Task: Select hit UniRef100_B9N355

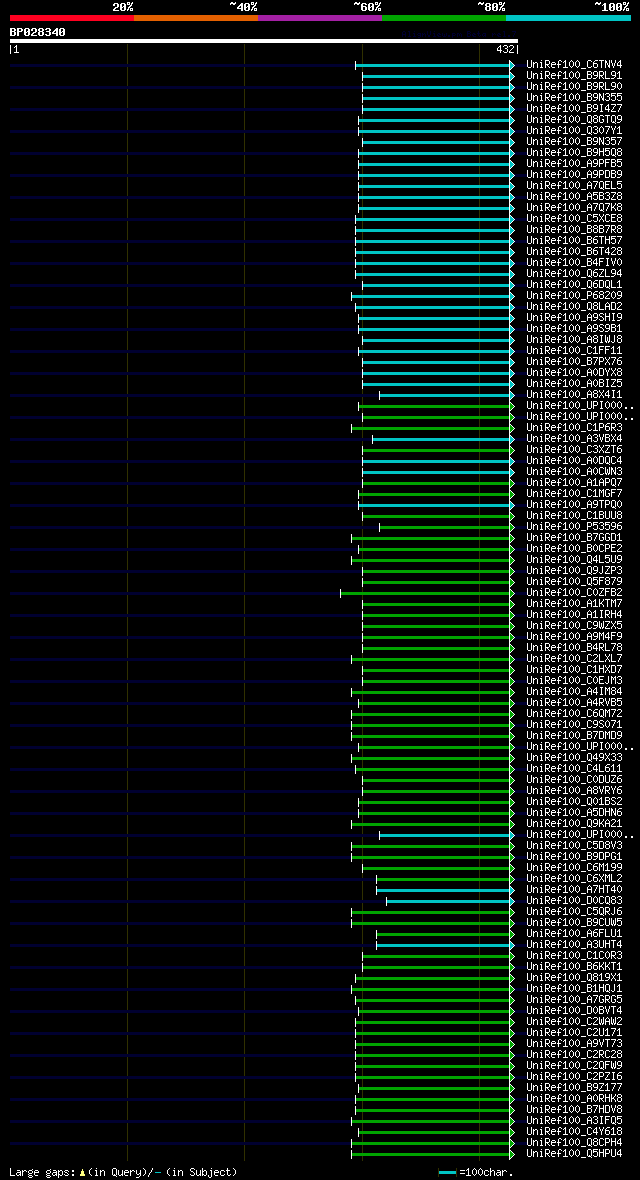Action: (574, 98)
